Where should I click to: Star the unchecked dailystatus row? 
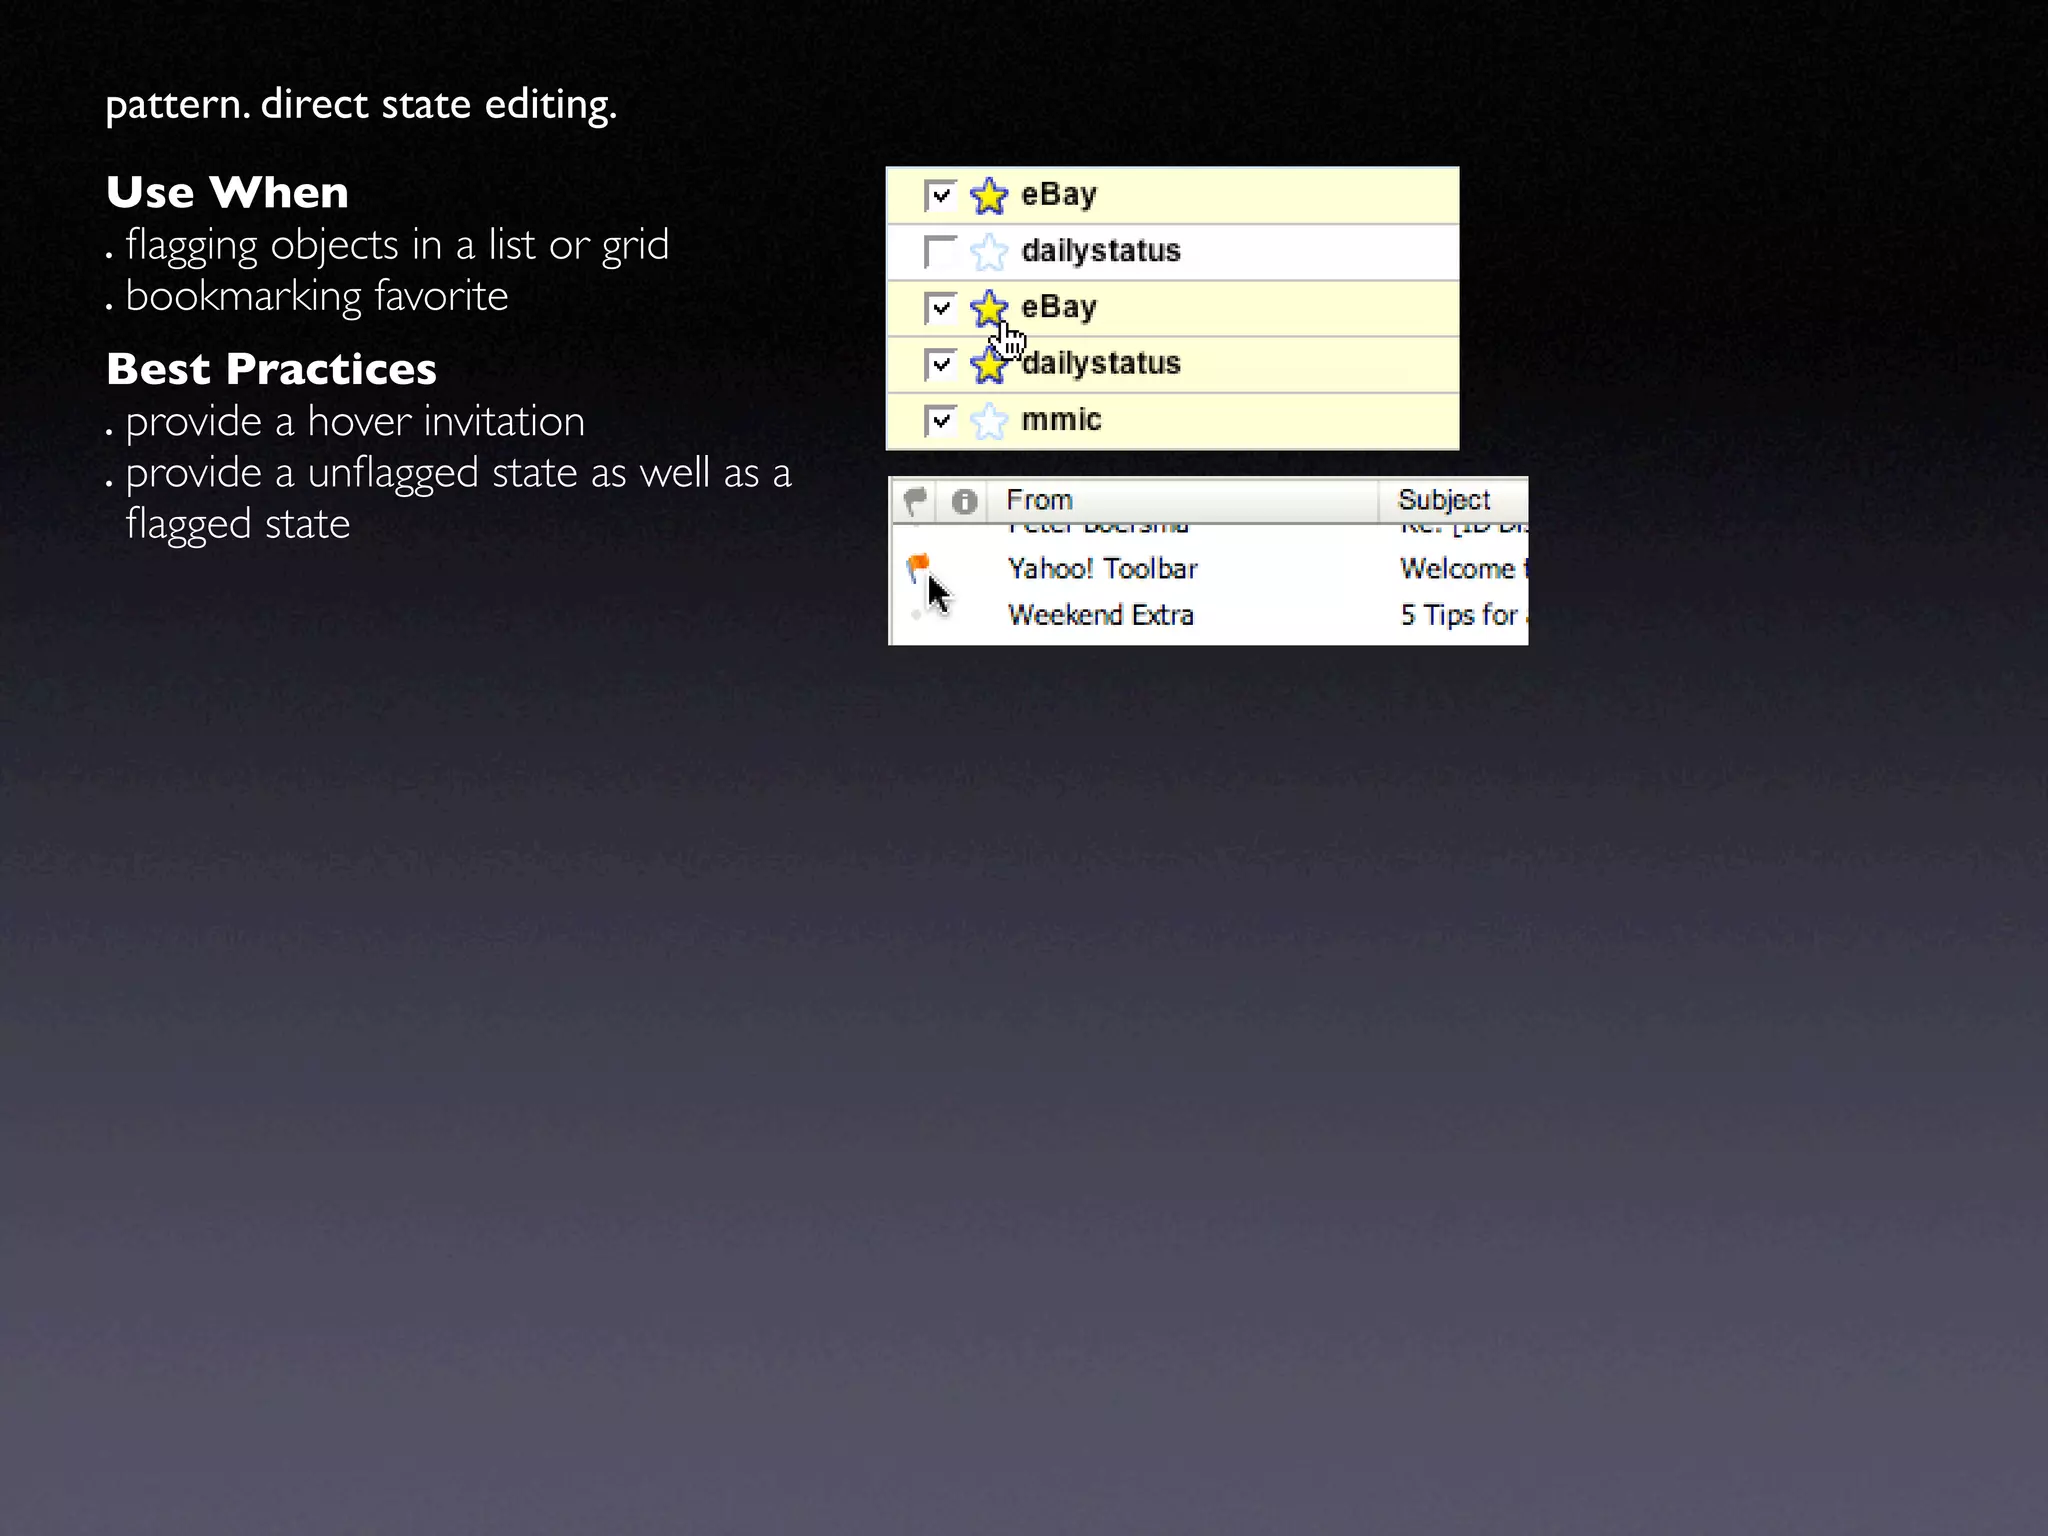point(988,252)
